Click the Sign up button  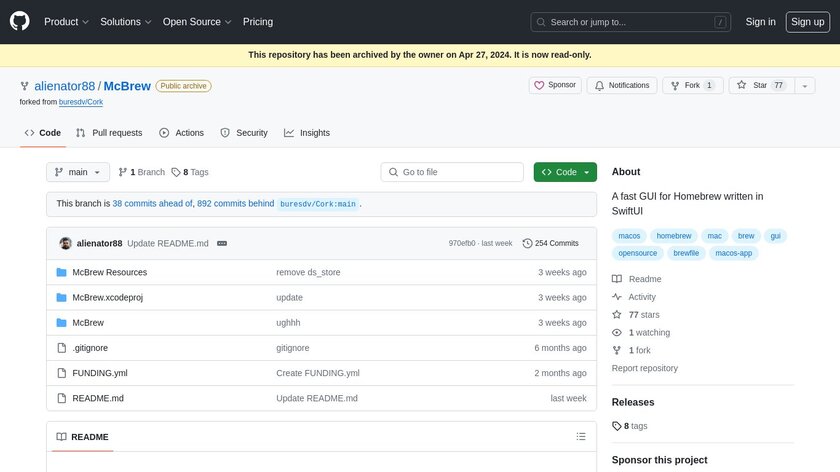806,21
